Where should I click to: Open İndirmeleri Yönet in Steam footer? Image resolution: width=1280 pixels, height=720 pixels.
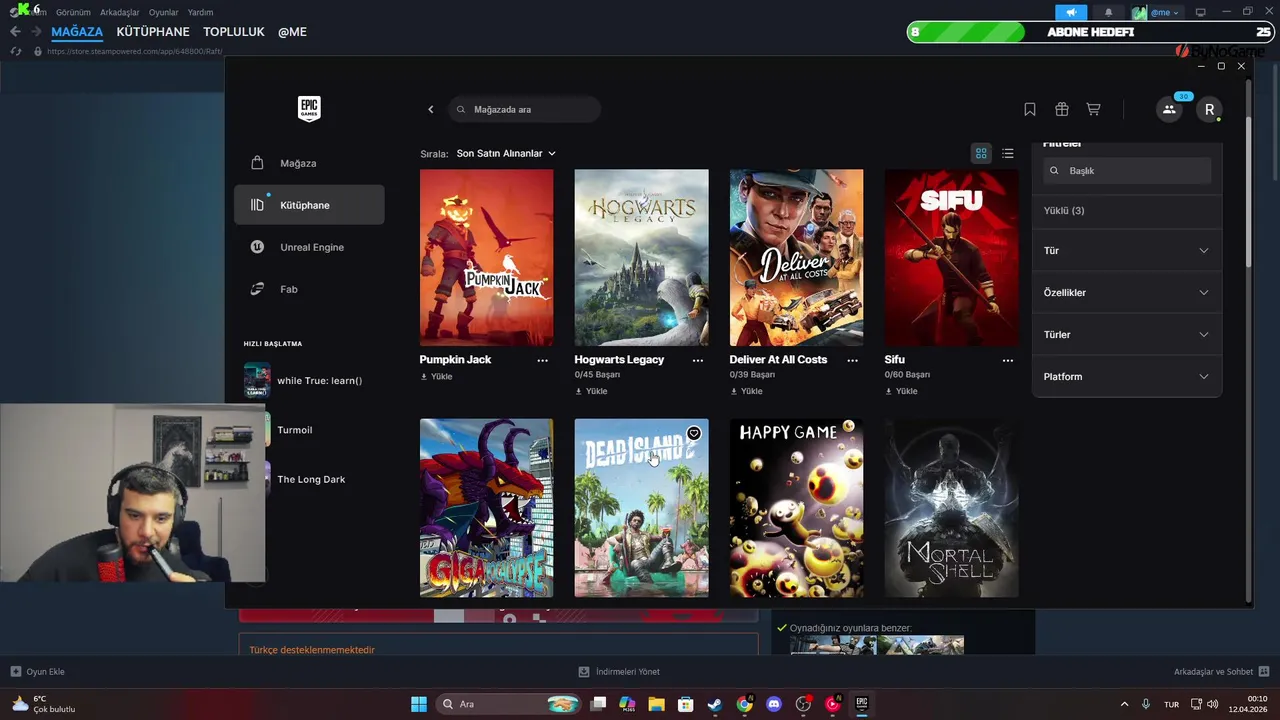pyautogui.click(x=619, y=672)
